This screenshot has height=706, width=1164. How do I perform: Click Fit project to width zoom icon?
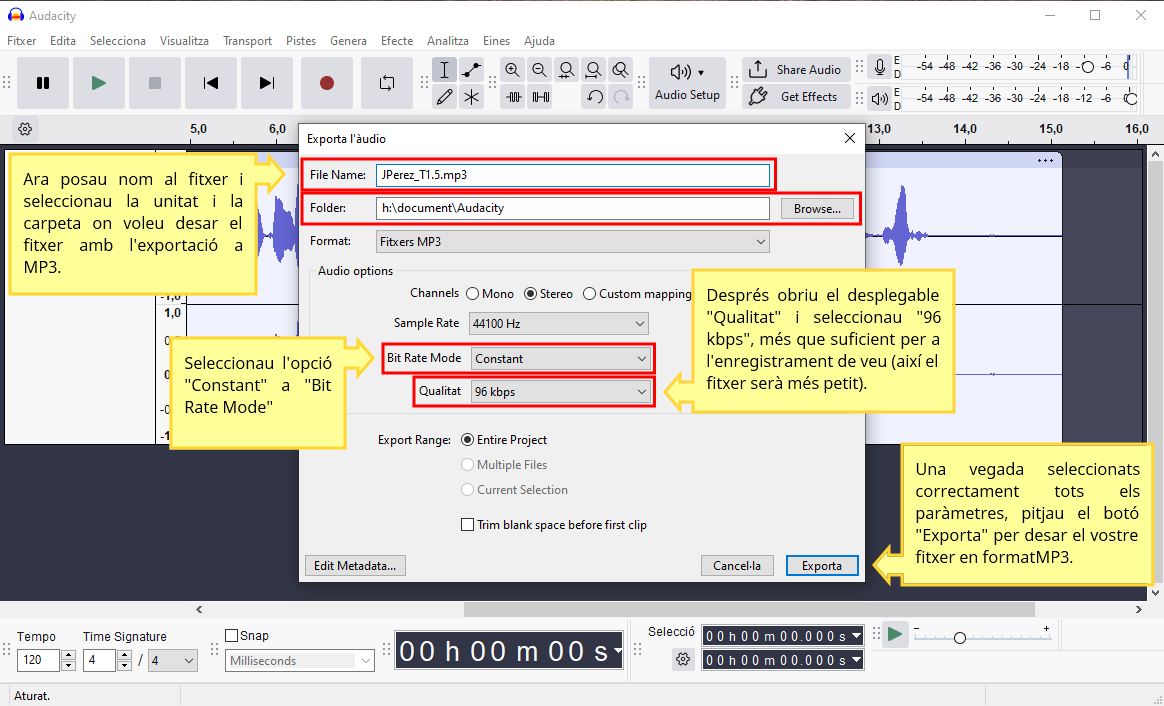point(593,70)
